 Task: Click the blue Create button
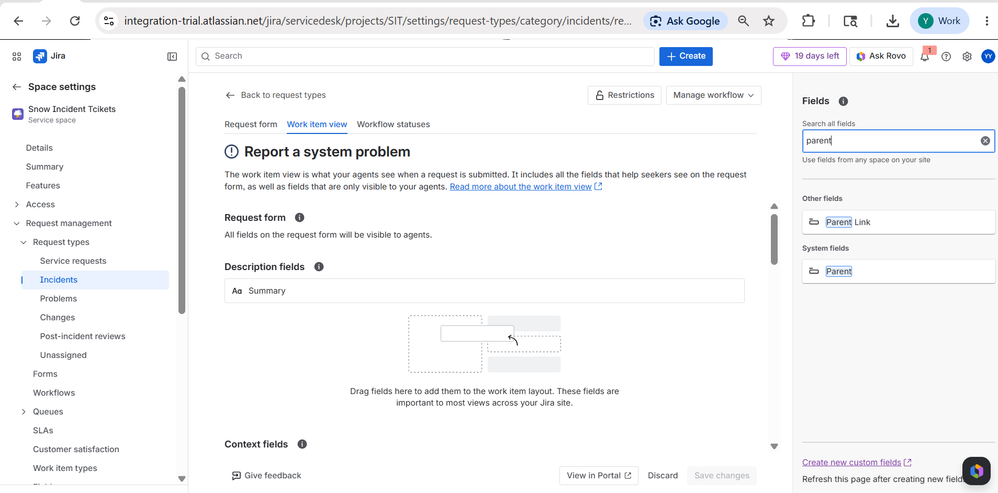685,56
